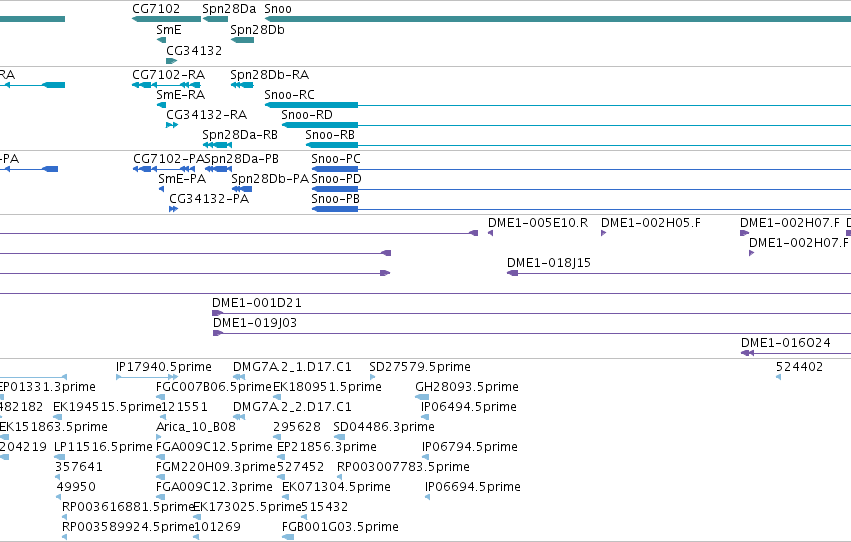The width and height of the screenshot is (851, 542).
Task: Select the CG7102 gene label
Action: (x=156, y=9)
